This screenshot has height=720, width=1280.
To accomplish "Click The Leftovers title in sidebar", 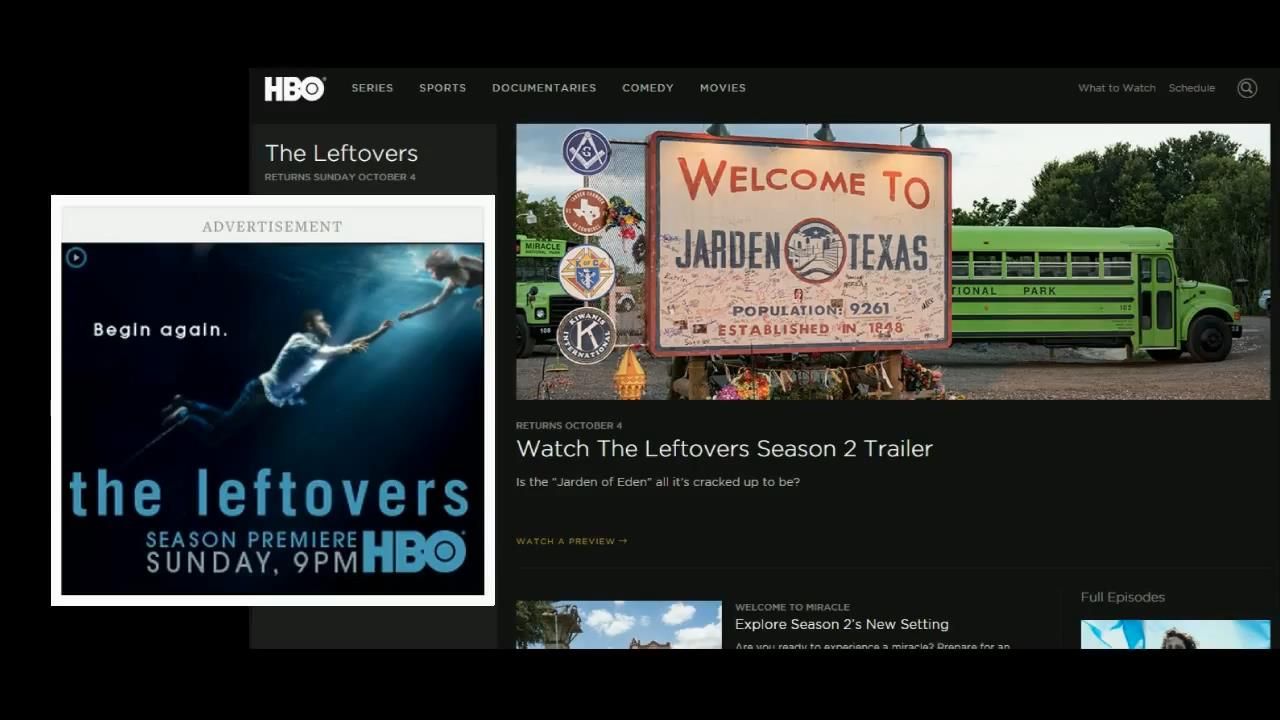I will [341, 153].
